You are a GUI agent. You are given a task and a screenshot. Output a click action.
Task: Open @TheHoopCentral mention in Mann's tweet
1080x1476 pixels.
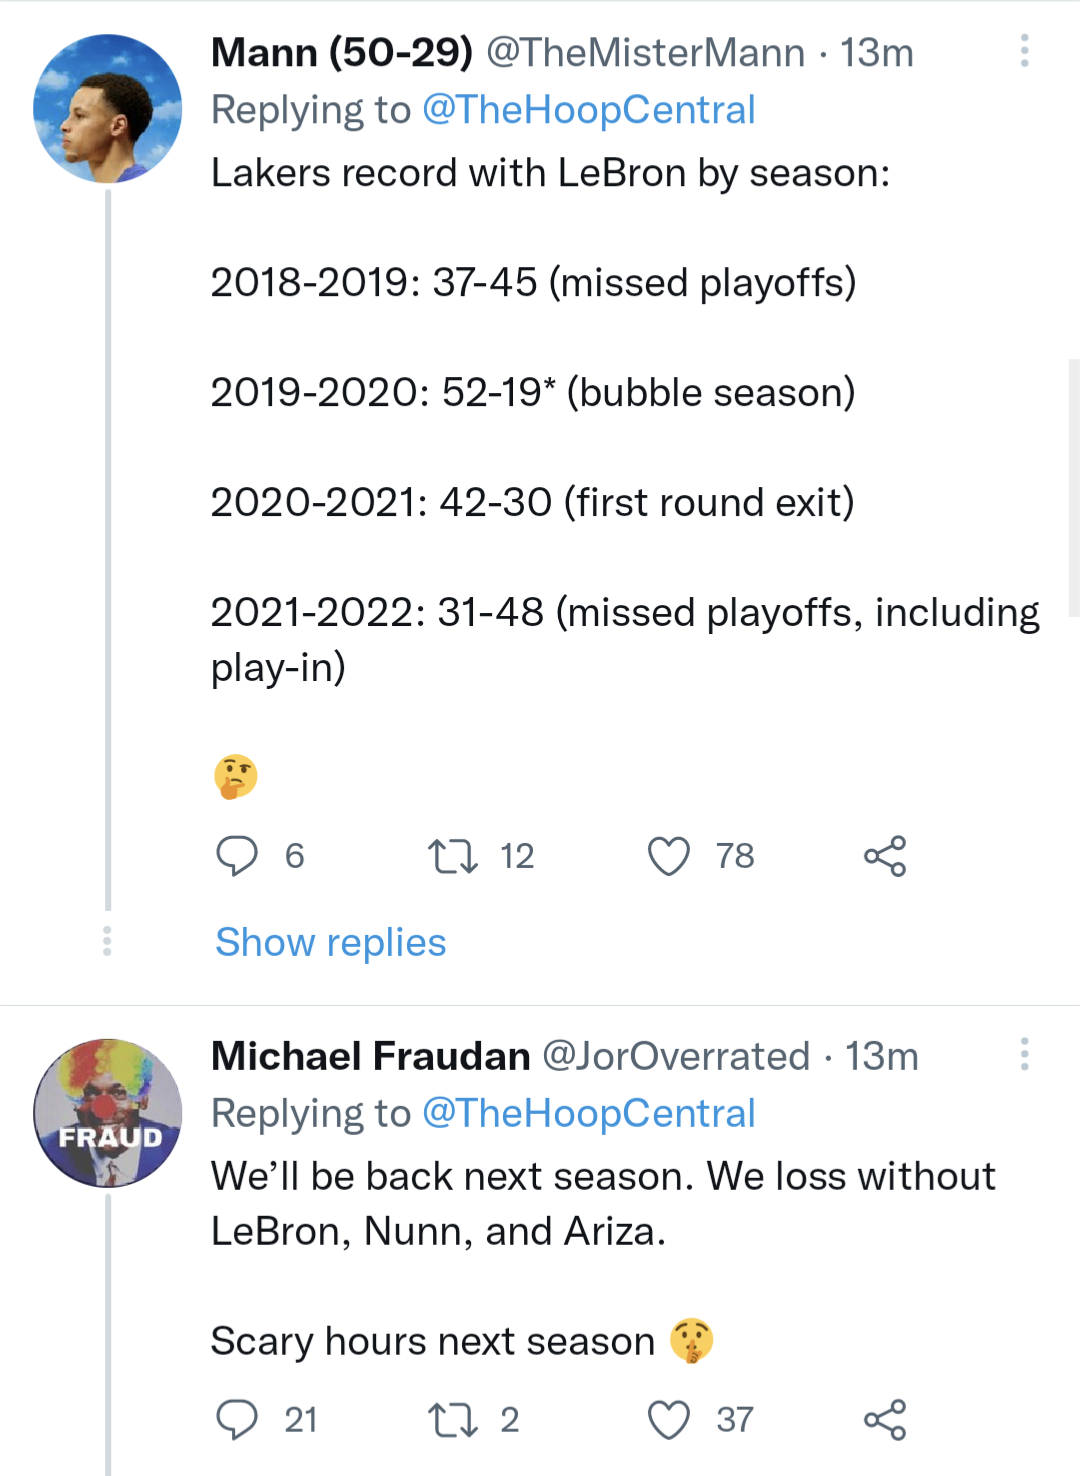[x=588, y=110]
